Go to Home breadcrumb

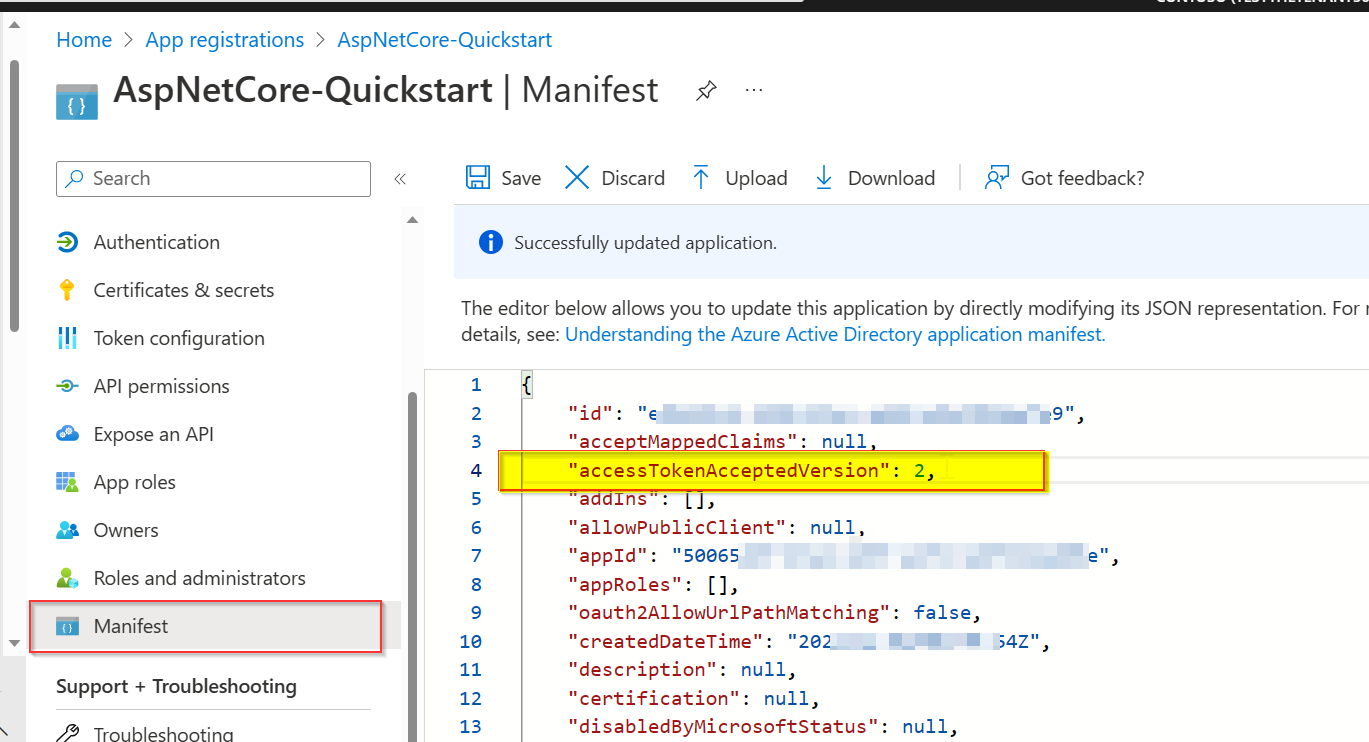pyautogui.click(x=84, y=40)
